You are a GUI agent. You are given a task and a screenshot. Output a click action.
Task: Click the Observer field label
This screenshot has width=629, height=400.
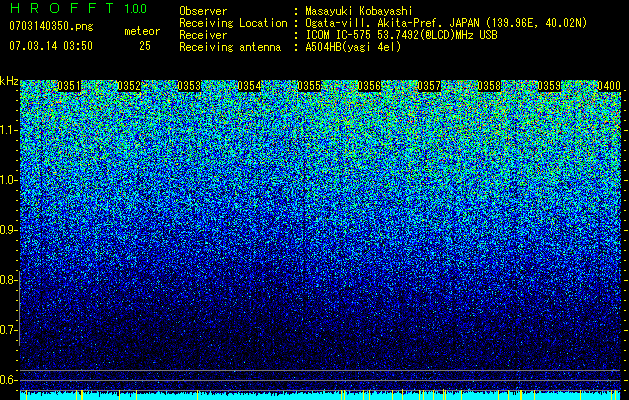(203, 12)
